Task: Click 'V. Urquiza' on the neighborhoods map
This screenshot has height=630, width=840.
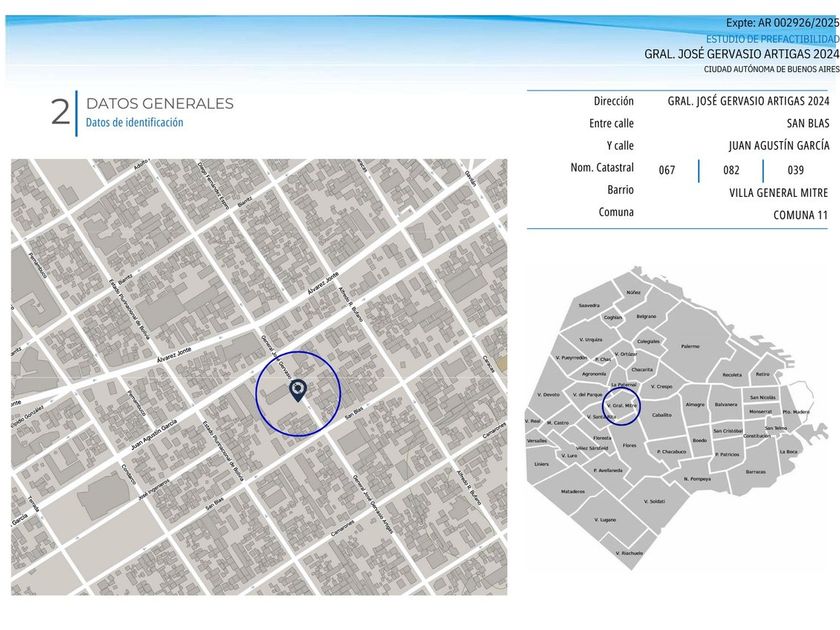Action: (x=591, y=339)
